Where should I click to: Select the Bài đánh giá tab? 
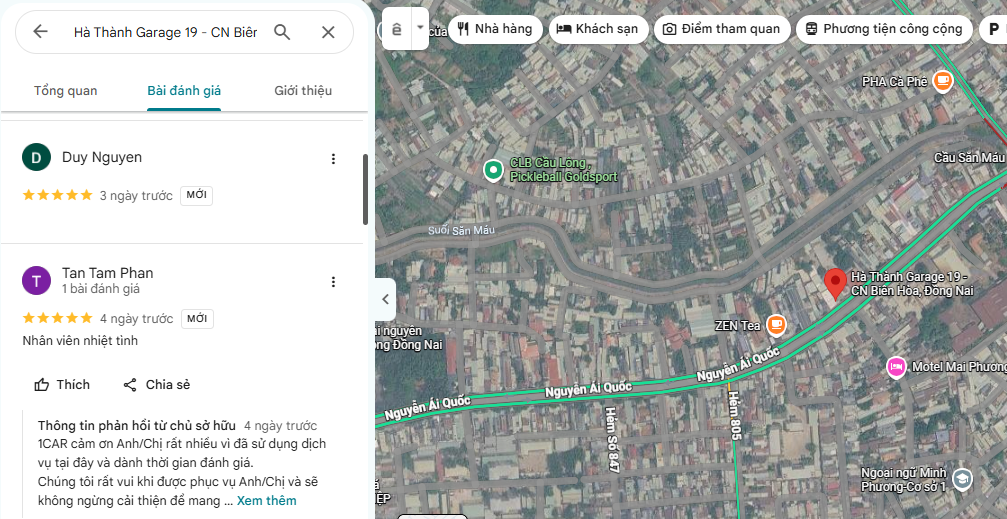[x=184, y=91]
